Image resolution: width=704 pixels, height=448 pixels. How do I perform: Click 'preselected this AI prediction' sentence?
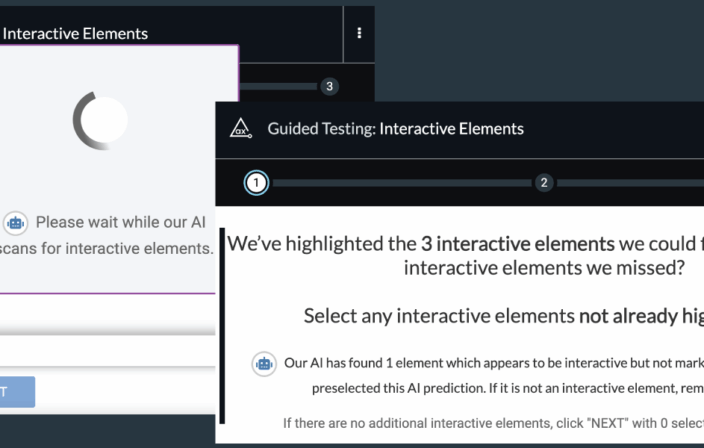(508, 388)
